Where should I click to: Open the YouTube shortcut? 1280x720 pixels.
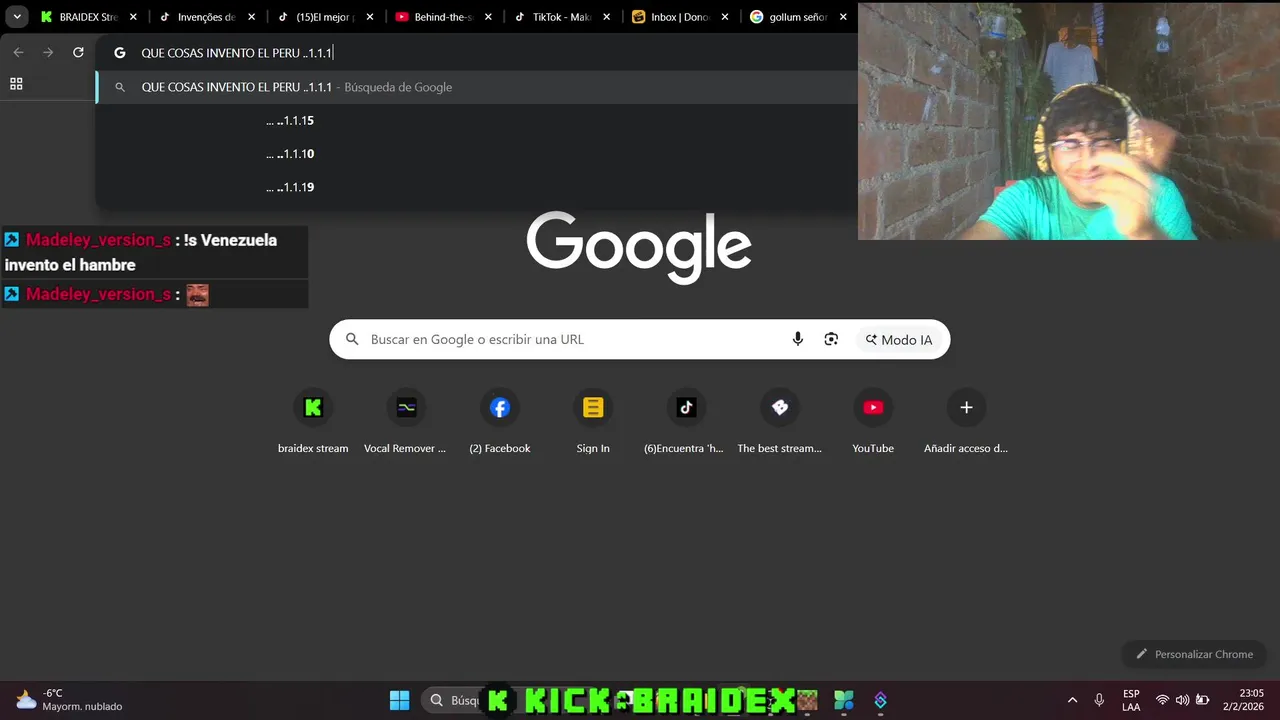pyautogui.click(x=873, y=420)
